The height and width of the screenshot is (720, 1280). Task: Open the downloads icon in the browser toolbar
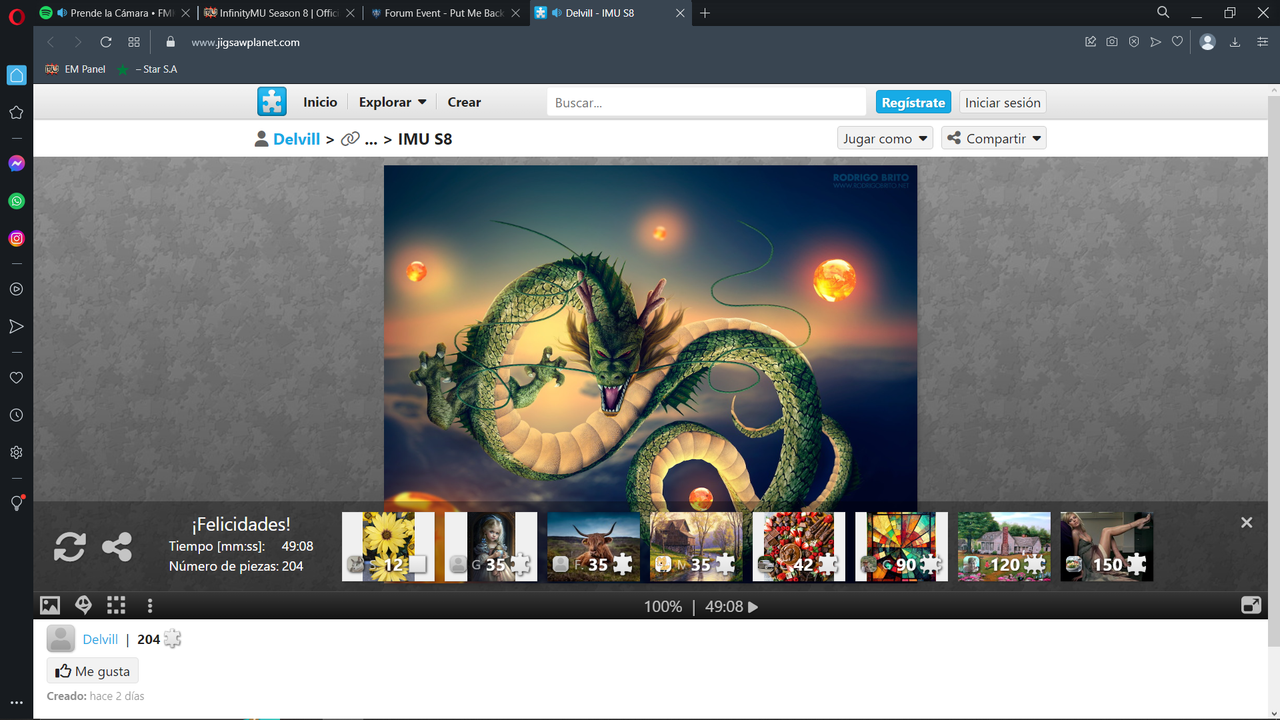tap(1235, 42)
